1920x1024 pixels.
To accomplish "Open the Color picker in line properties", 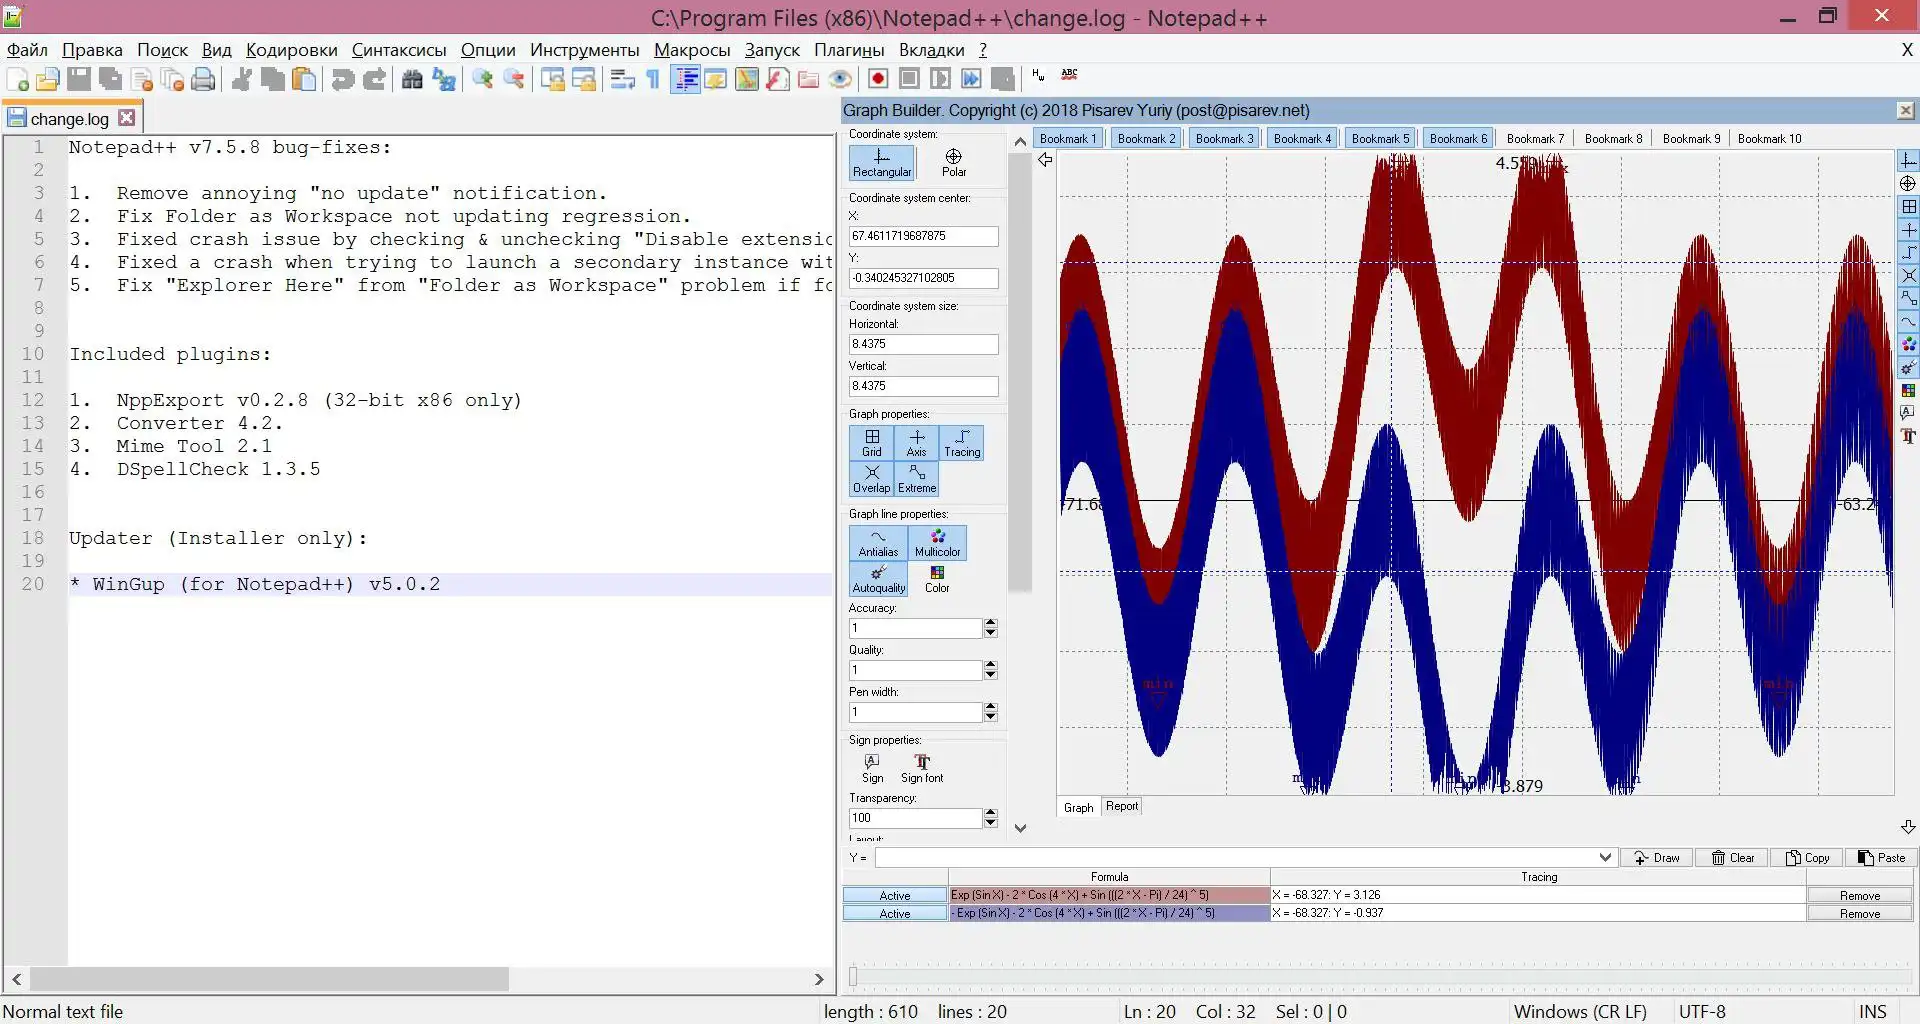I will [937, 579].
